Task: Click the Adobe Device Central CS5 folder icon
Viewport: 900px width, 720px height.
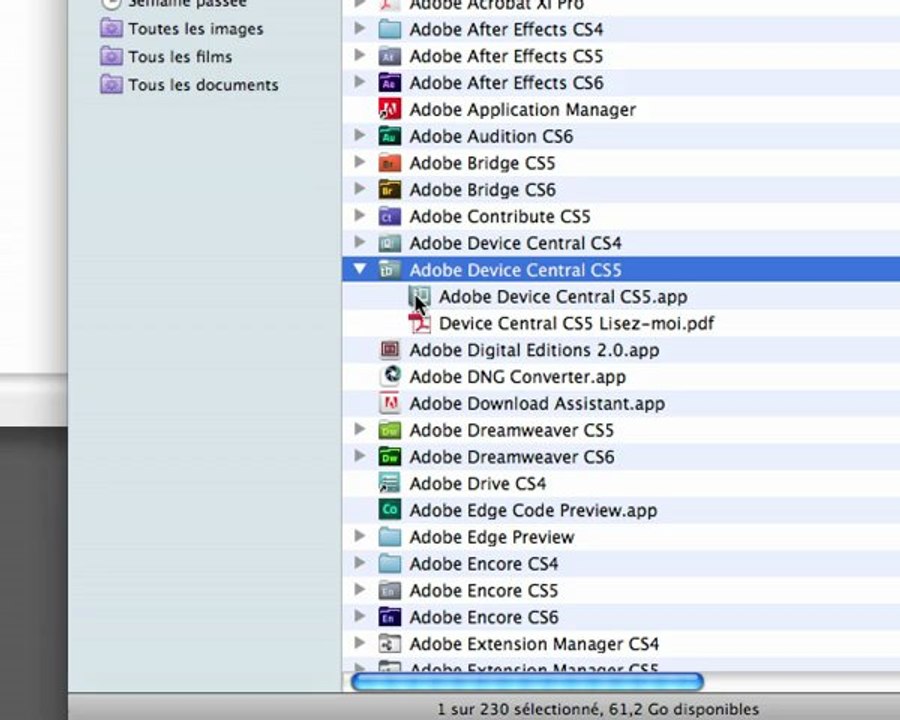Action: pyautogui.click(x=390, y=270)
